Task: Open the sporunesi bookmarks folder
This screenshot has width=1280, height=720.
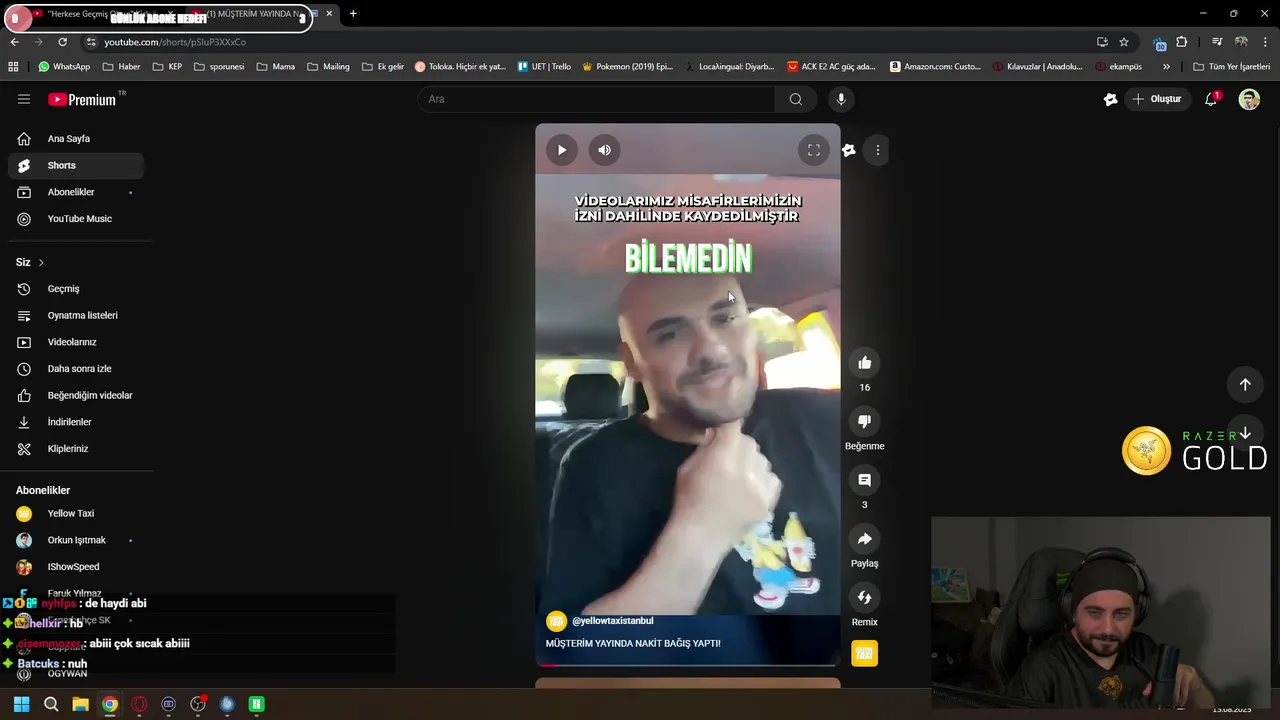Action: (219, 67)
